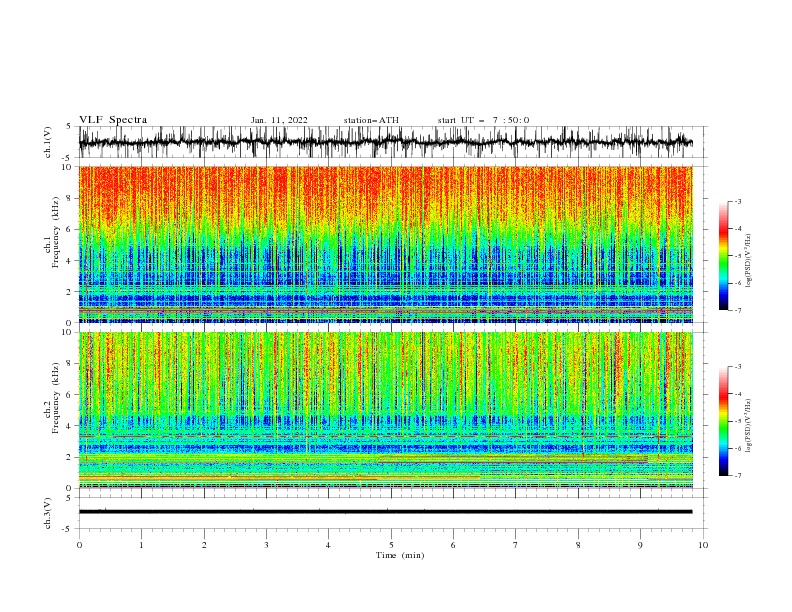Click the ch.3(V) waveform axis label

(x=48, y=513)
